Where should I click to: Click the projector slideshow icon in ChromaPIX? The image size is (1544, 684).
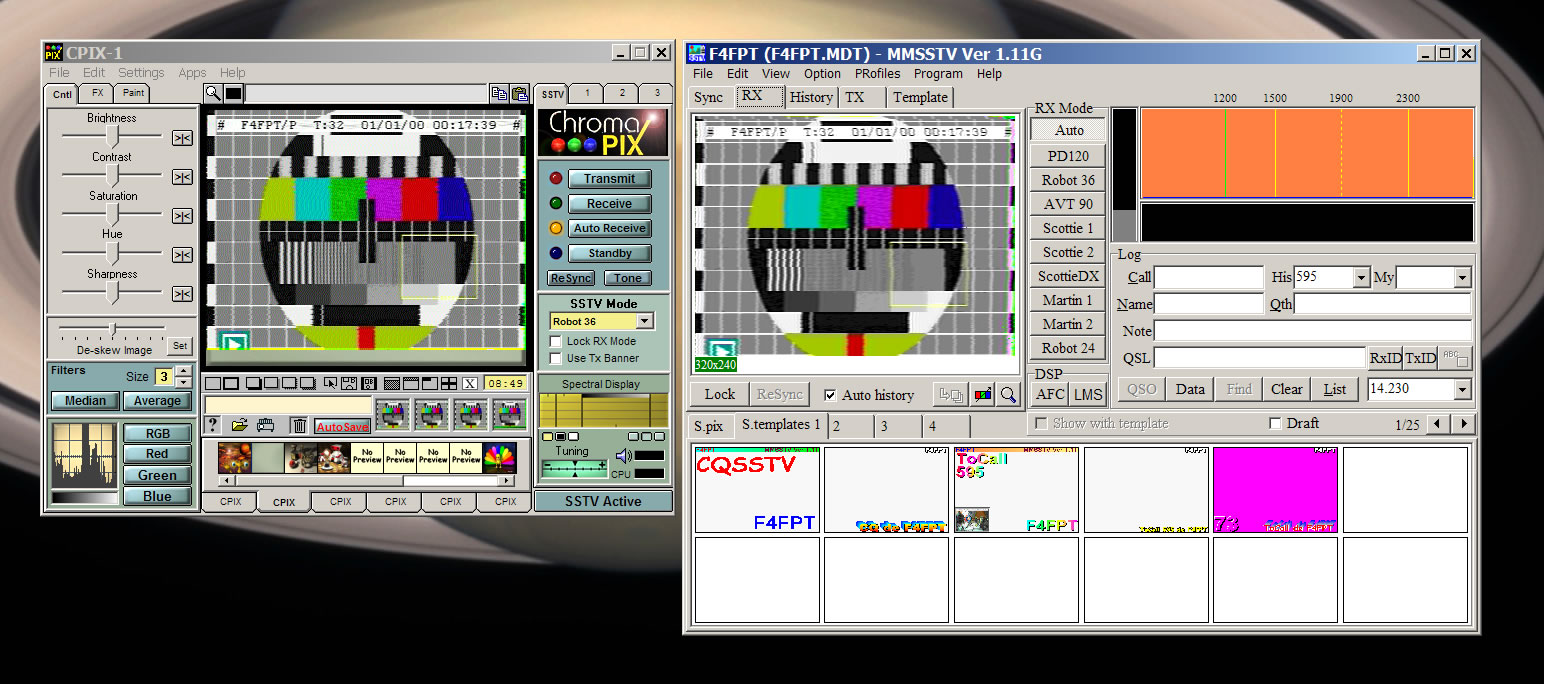point(265,425)
